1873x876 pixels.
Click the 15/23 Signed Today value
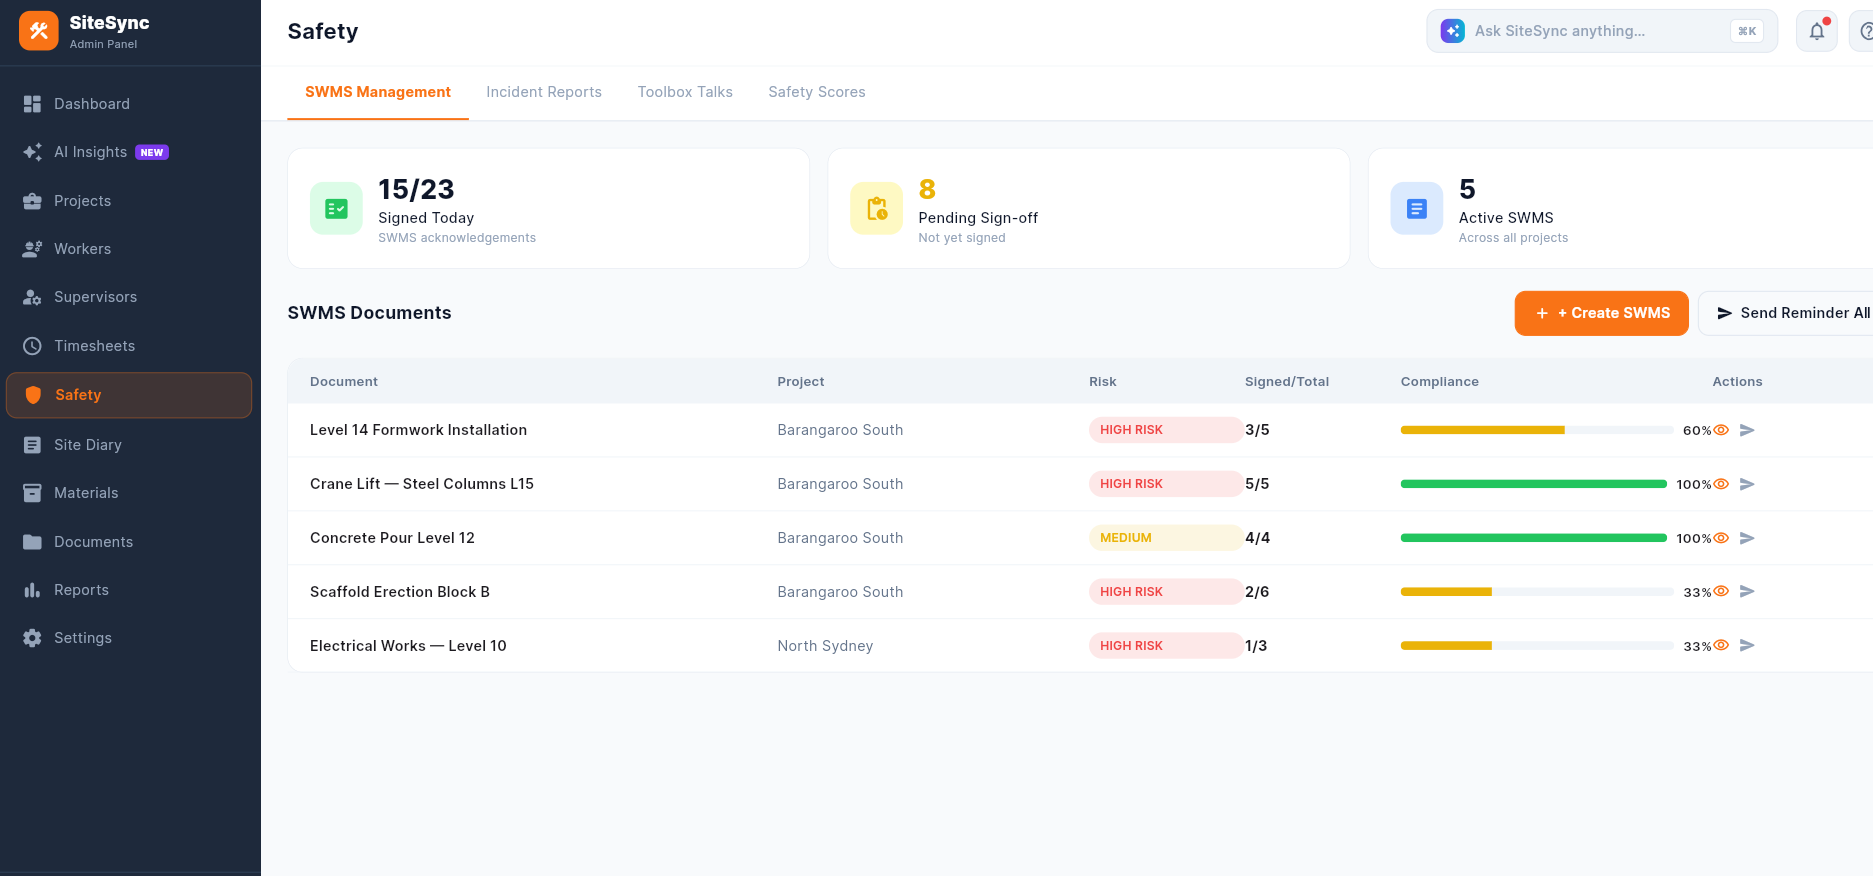416,189
